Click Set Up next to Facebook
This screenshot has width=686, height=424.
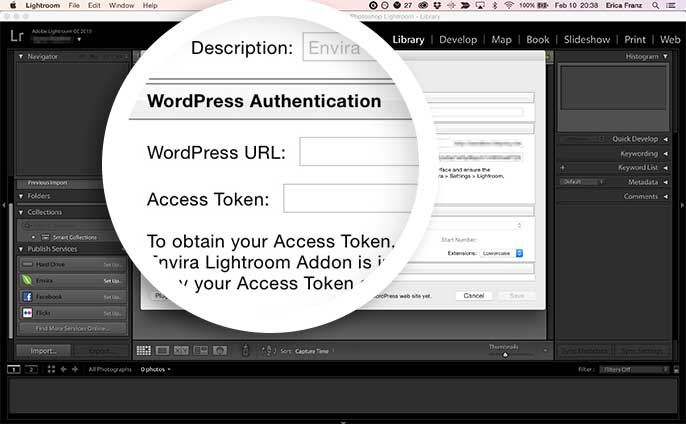(x=112, y=297)
